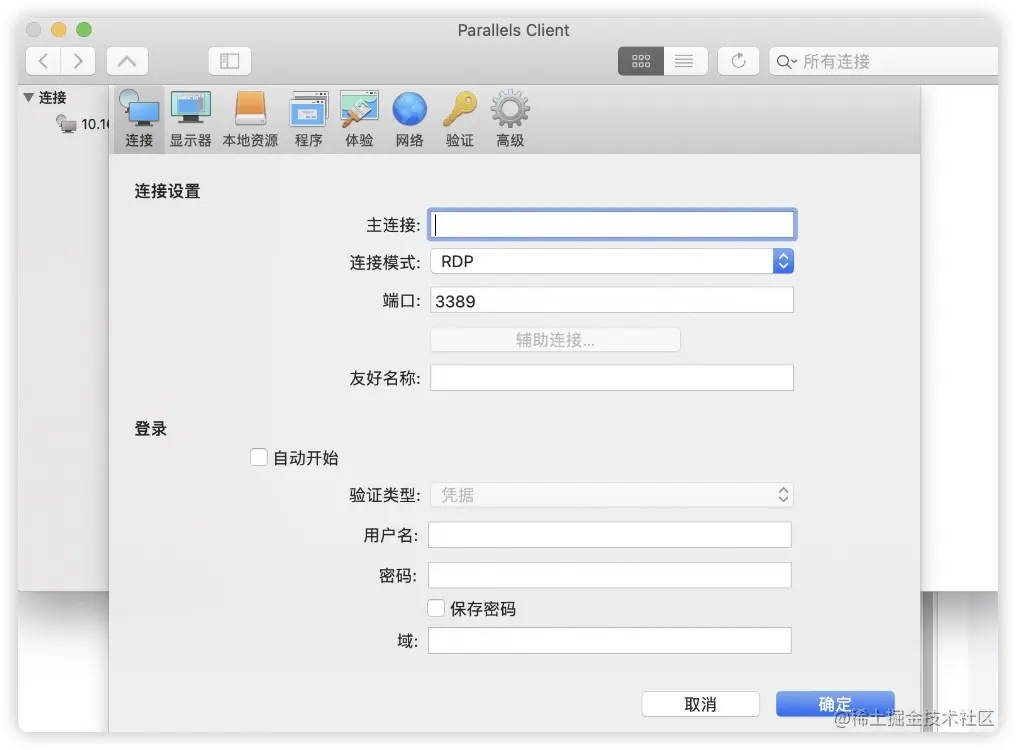Image resolution: width=1016 pixels, height=750 pixels.
Task: Click the 端口 field showing 3389
Action: pos(612,301)
